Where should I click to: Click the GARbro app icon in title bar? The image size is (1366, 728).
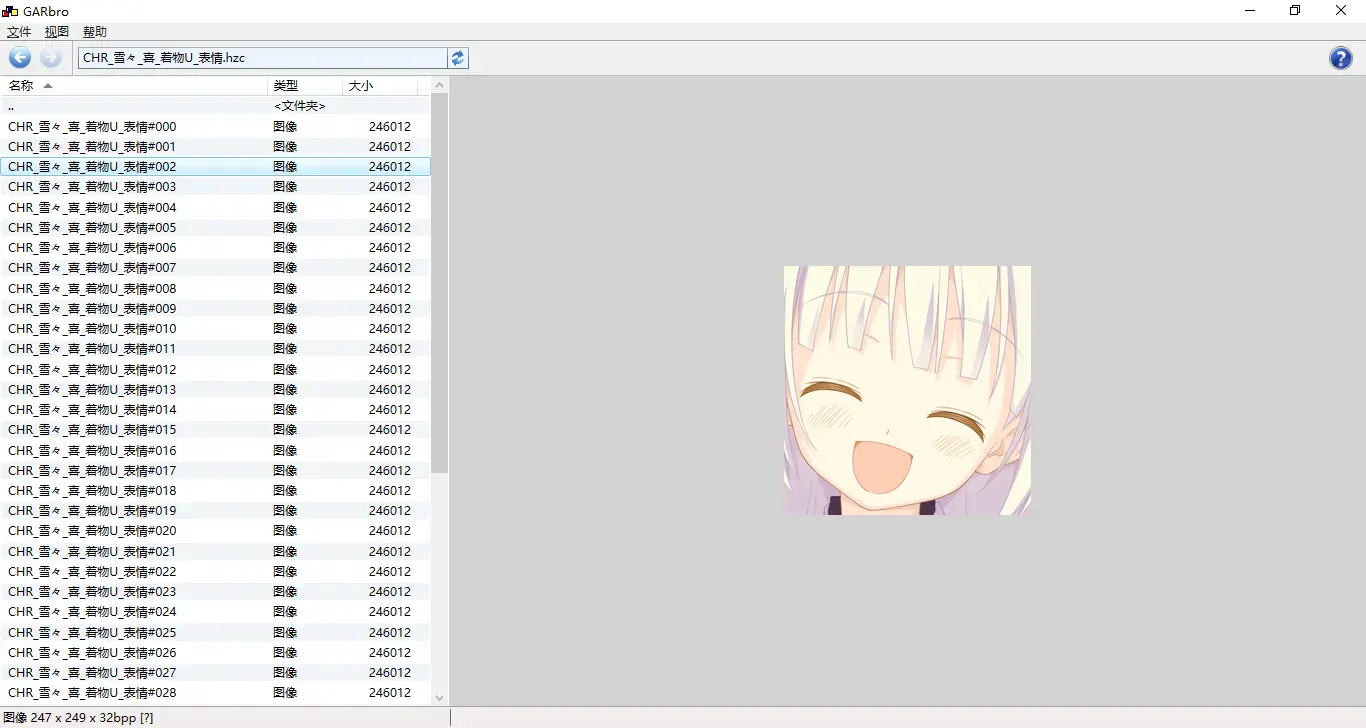(10, 11)
